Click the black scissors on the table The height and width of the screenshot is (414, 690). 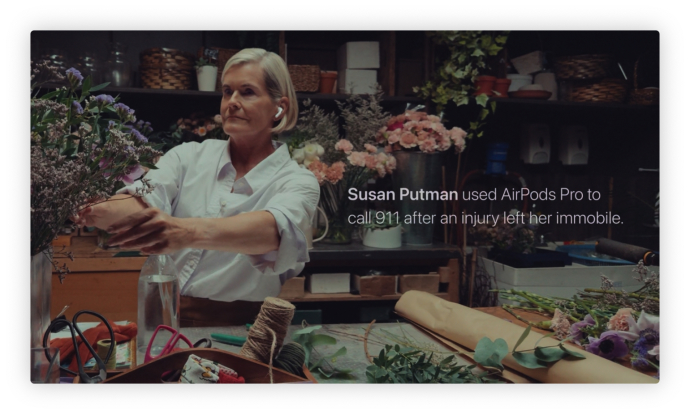tap(80, 344)
